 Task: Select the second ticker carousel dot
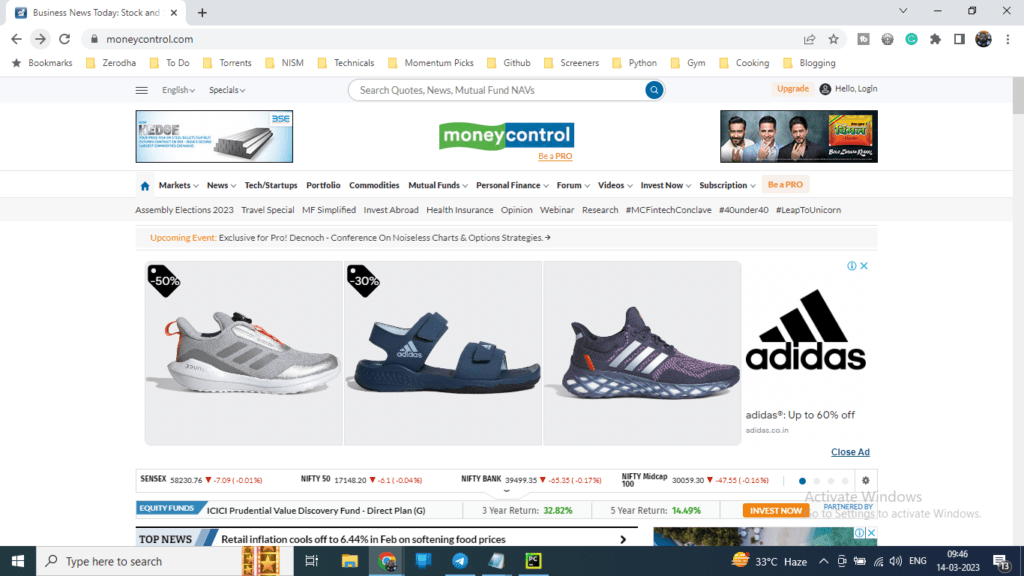point(816,481)
